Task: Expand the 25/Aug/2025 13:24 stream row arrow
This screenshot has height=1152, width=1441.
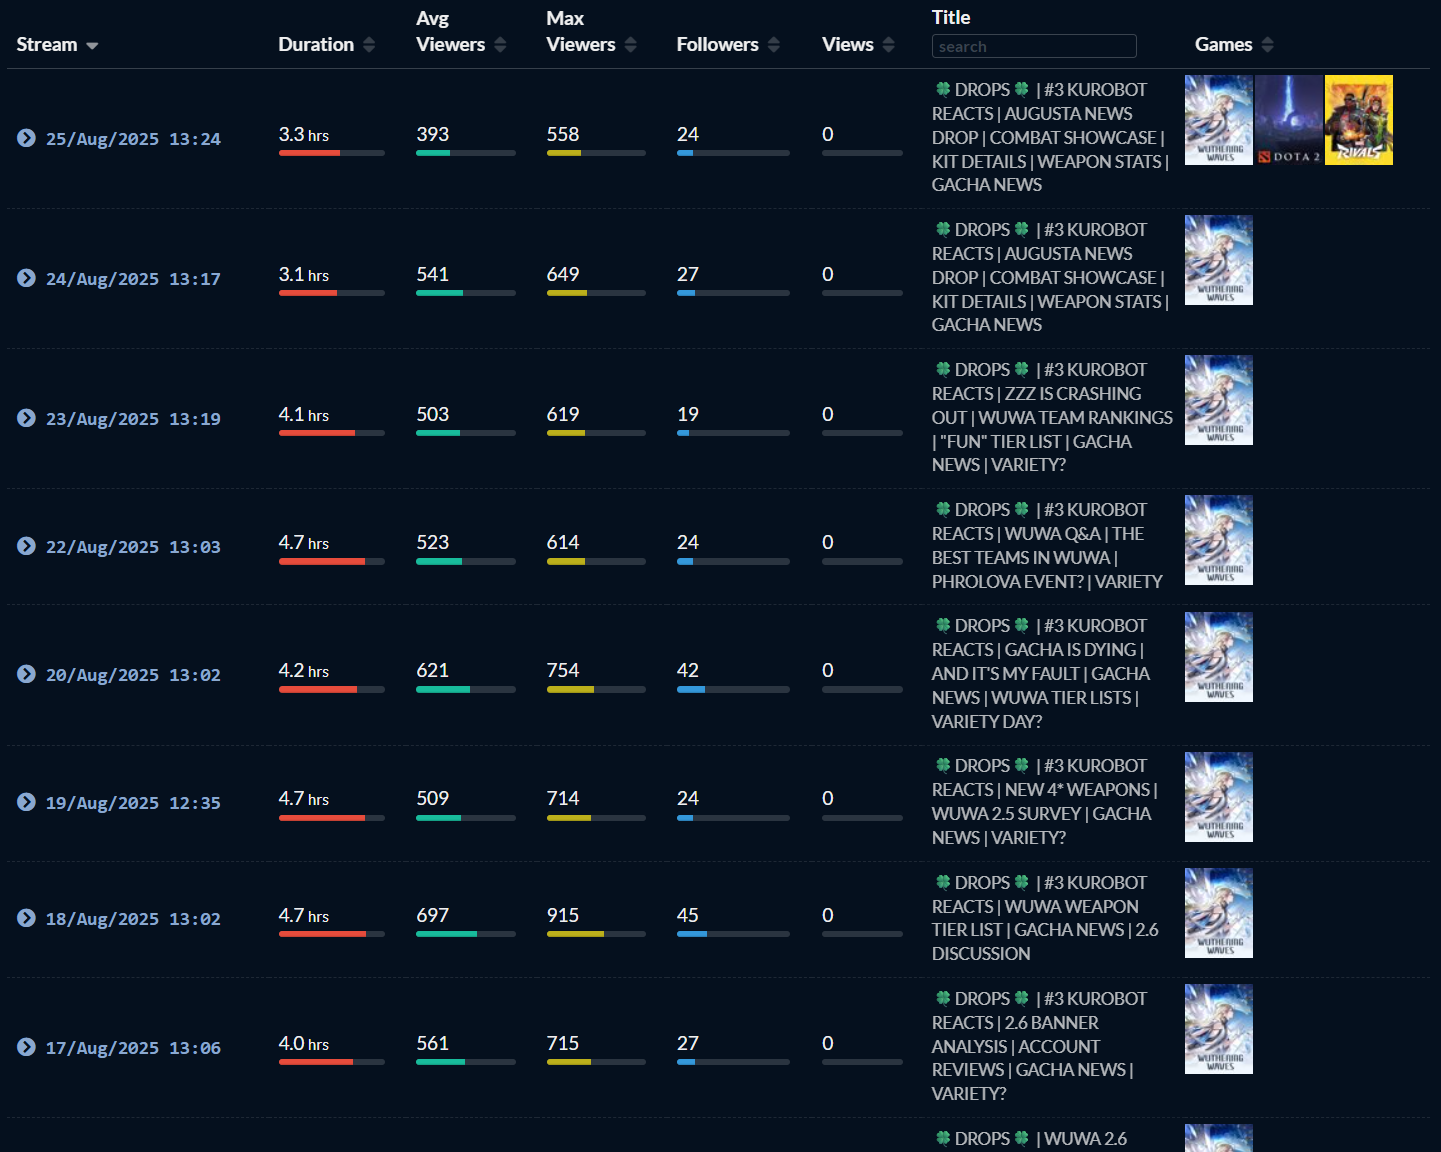Action: pos(27,138)
